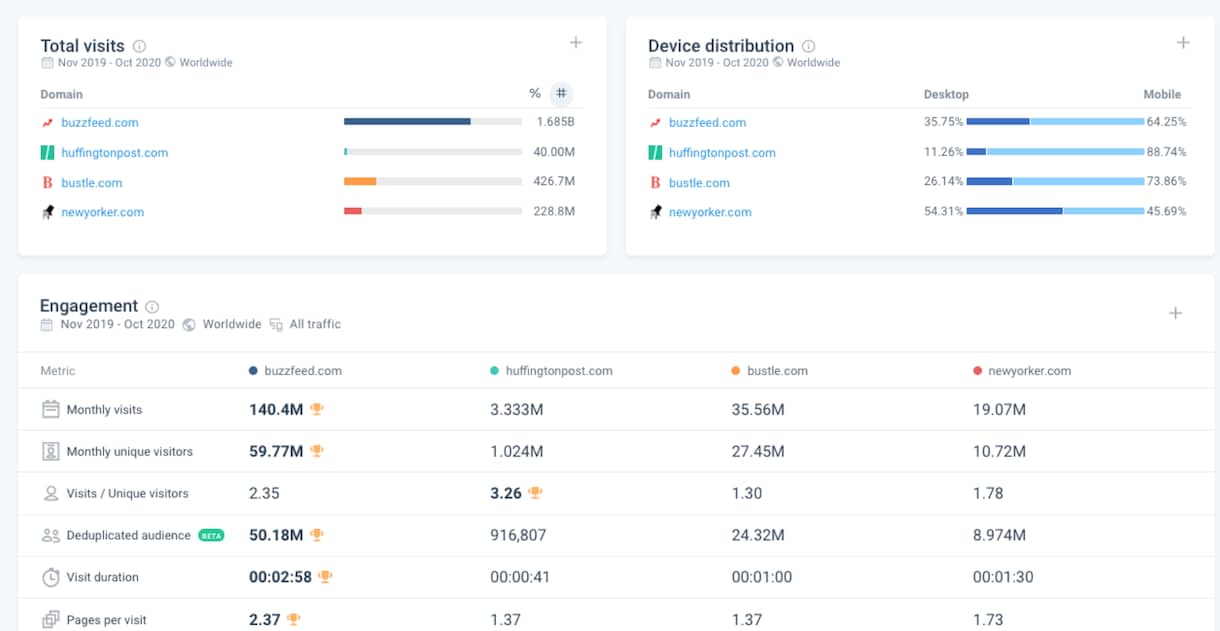The height and width of the screenshot is (631, 1220).
Task: Click the Monthly visits calendar icon
Action: (x=50, y=409)
